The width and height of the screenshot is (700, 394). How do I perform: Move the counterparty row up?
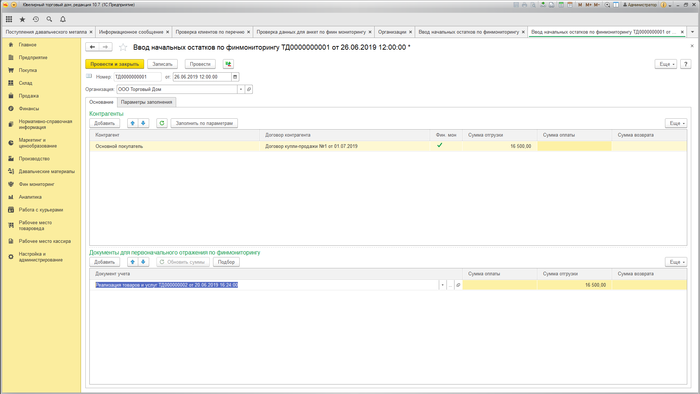[133, 123]
